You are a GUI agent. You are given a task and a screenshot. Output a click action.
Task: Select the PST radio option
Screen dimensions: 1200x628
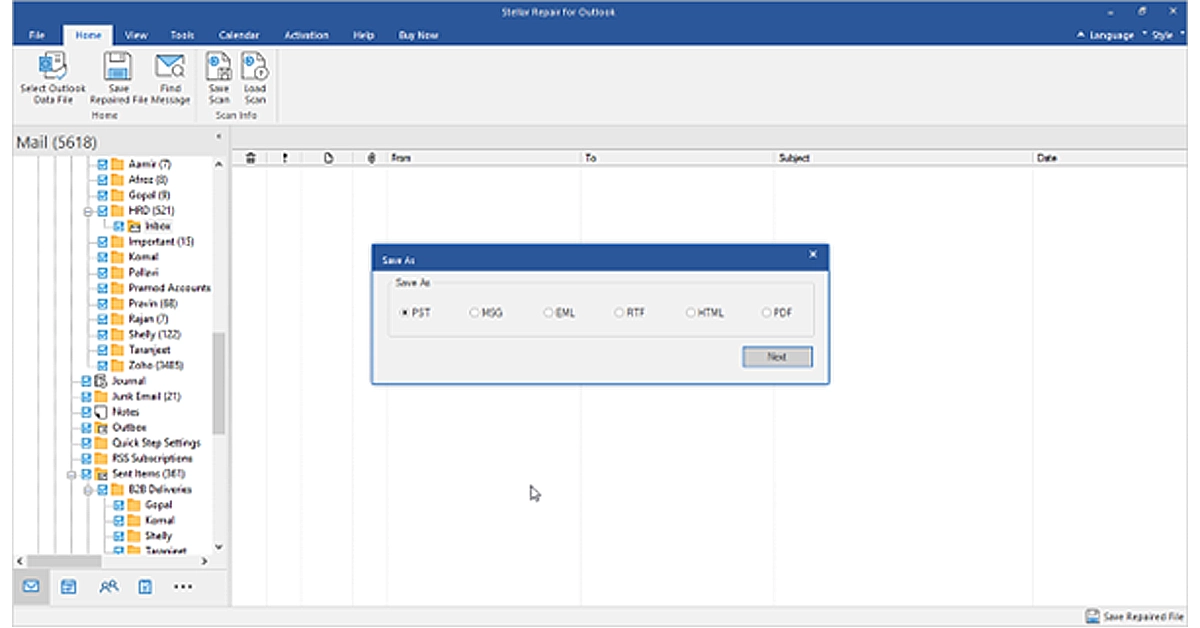point(416,313)
